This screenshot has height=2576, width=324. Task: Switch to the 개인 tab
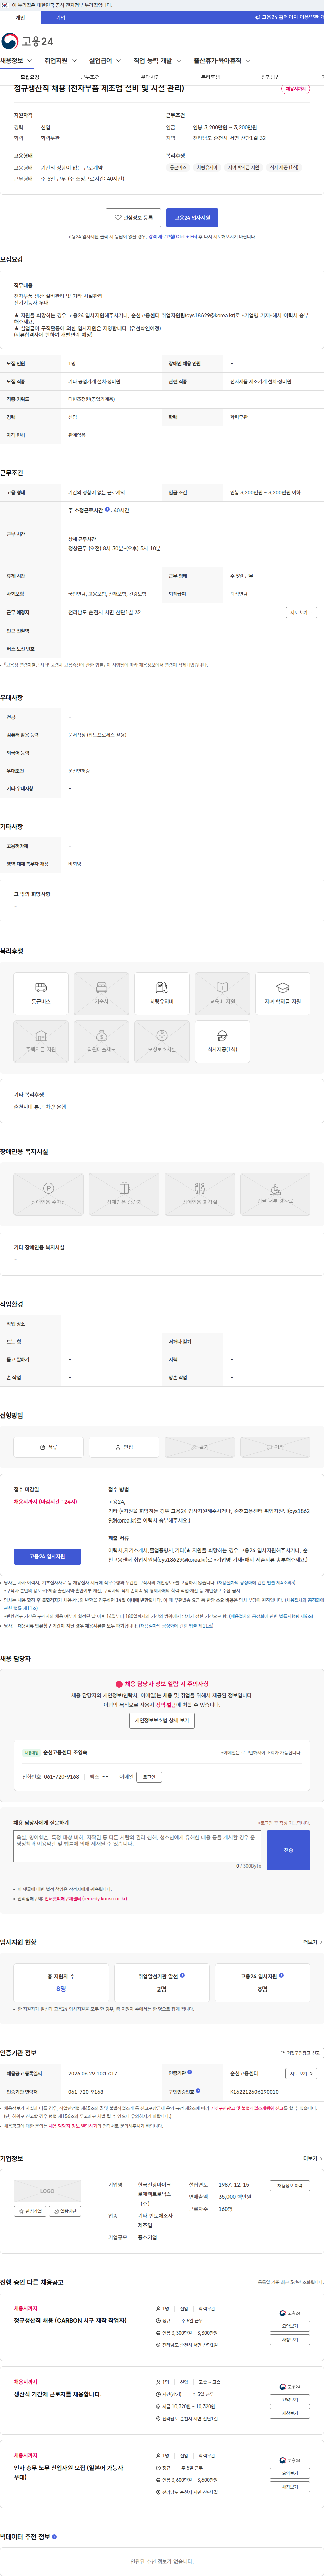(20, 17)
